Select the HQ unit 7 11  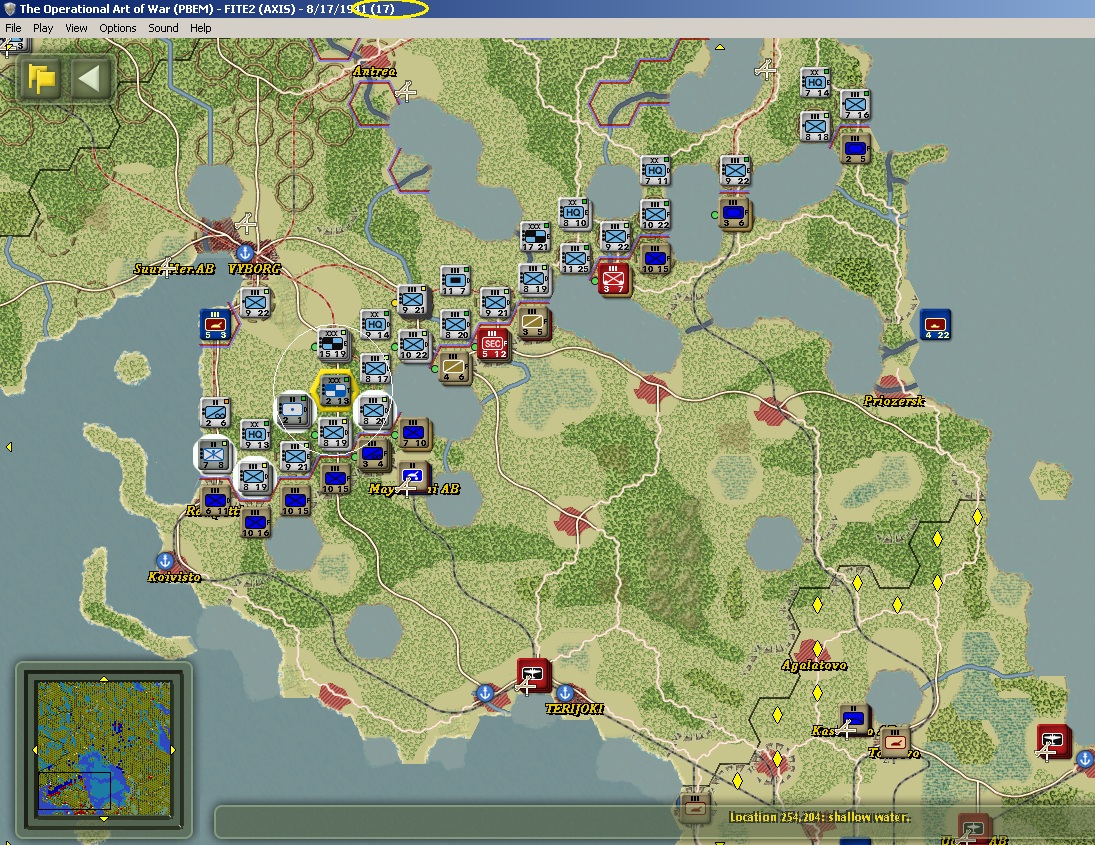click(x=655, y=171)
